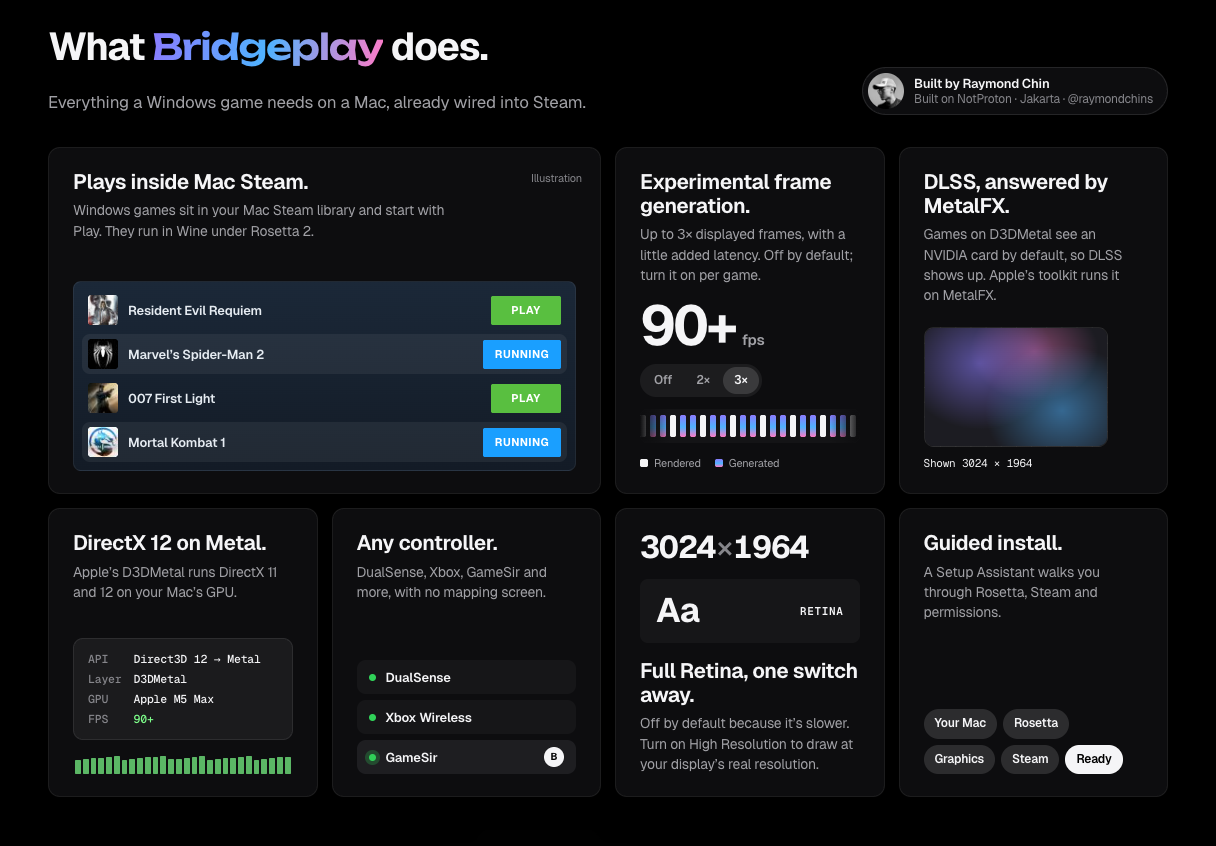Click the Xbox Wireless controller row
The image size is (1216, 846).
coord(466,717)
